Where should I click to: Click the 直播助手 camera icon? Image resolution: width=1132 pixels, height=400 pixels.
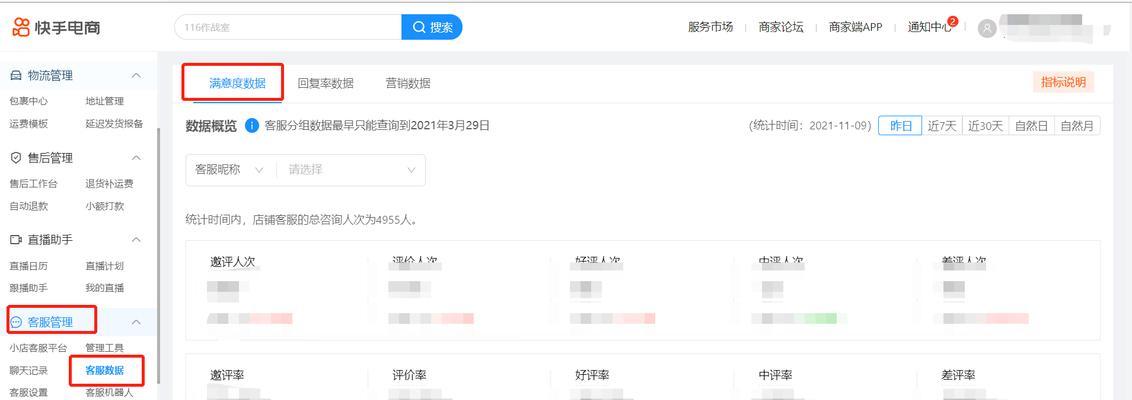[16, 240]
